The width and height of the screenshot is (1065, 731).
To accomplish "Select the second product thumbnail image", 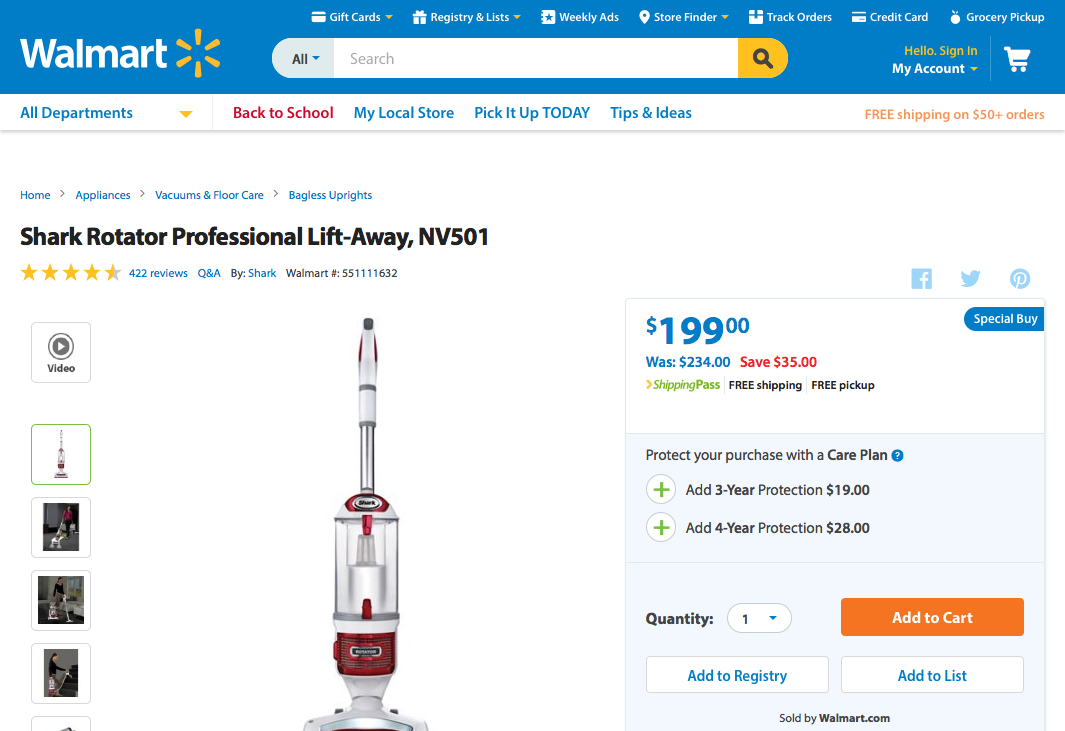I will [60, 527].
